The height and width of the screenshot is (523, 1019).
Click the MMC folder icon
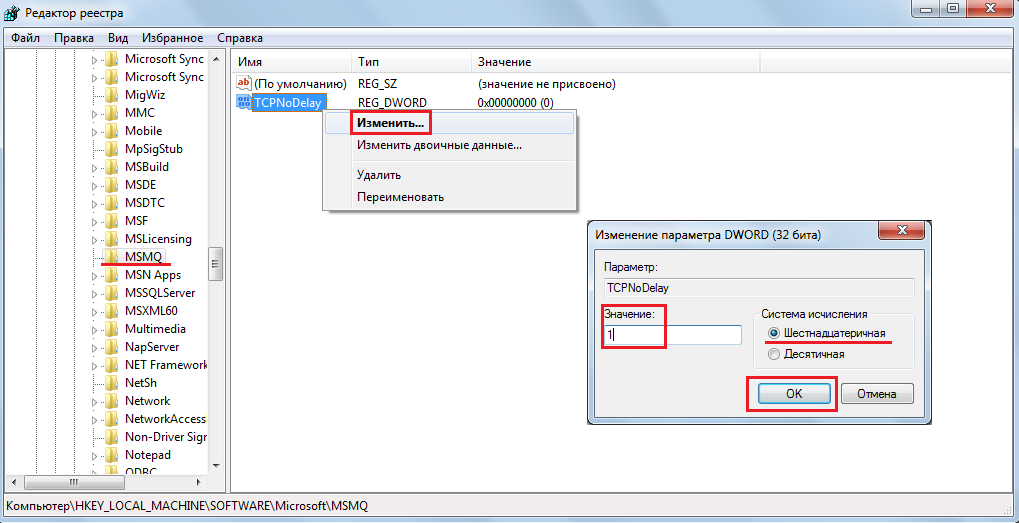[112, 112]
